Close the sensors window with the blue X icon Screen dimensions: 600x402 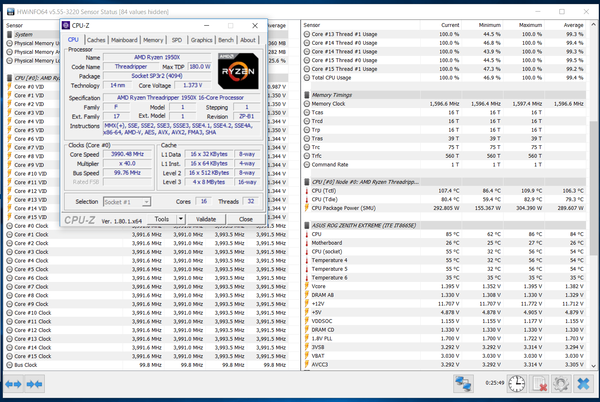[x=583, y=384]
